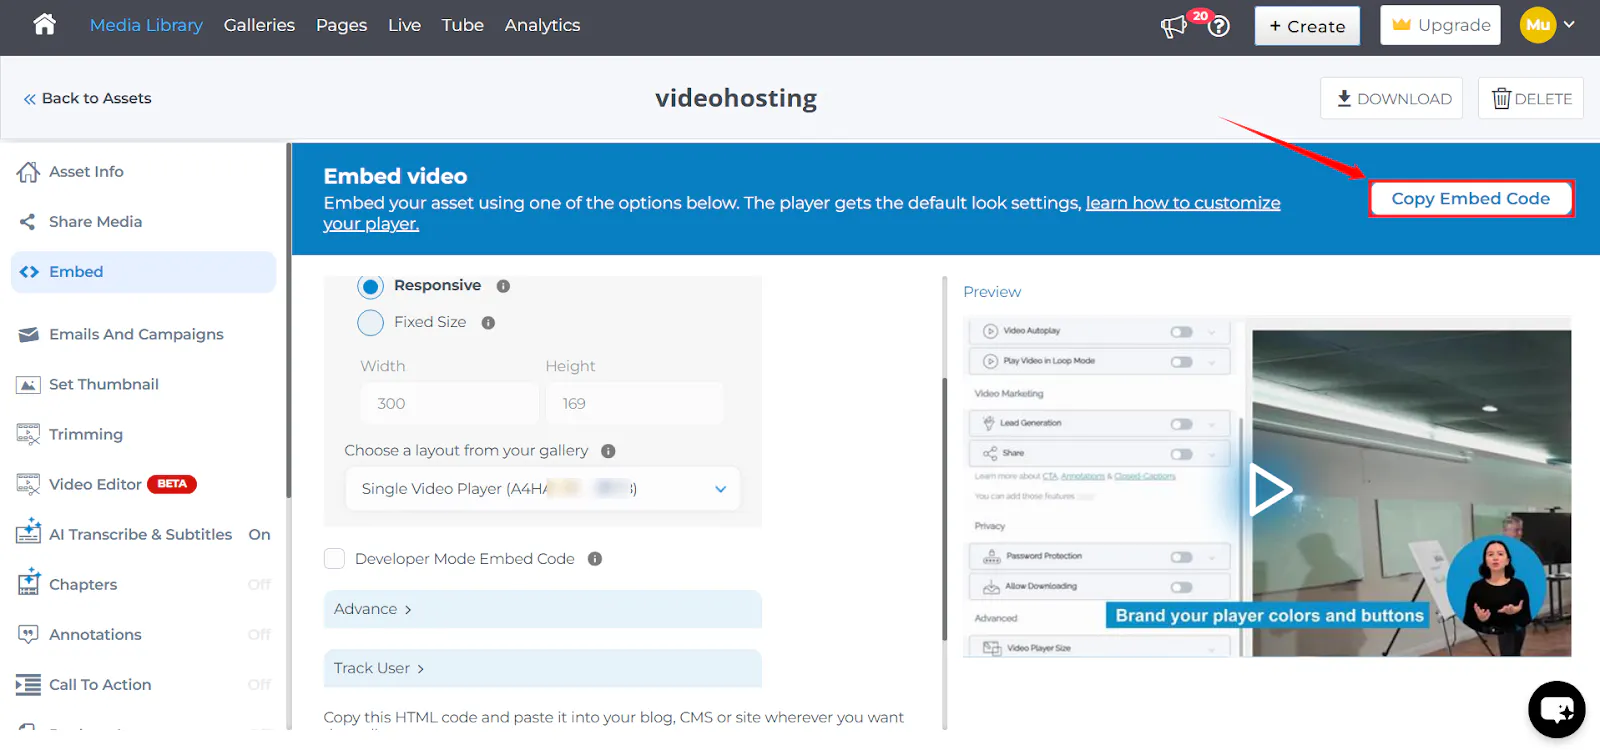The width and height of the screenshot is (1600, 750).
Task: Open the Pages tab
Action: coord(341,25)
